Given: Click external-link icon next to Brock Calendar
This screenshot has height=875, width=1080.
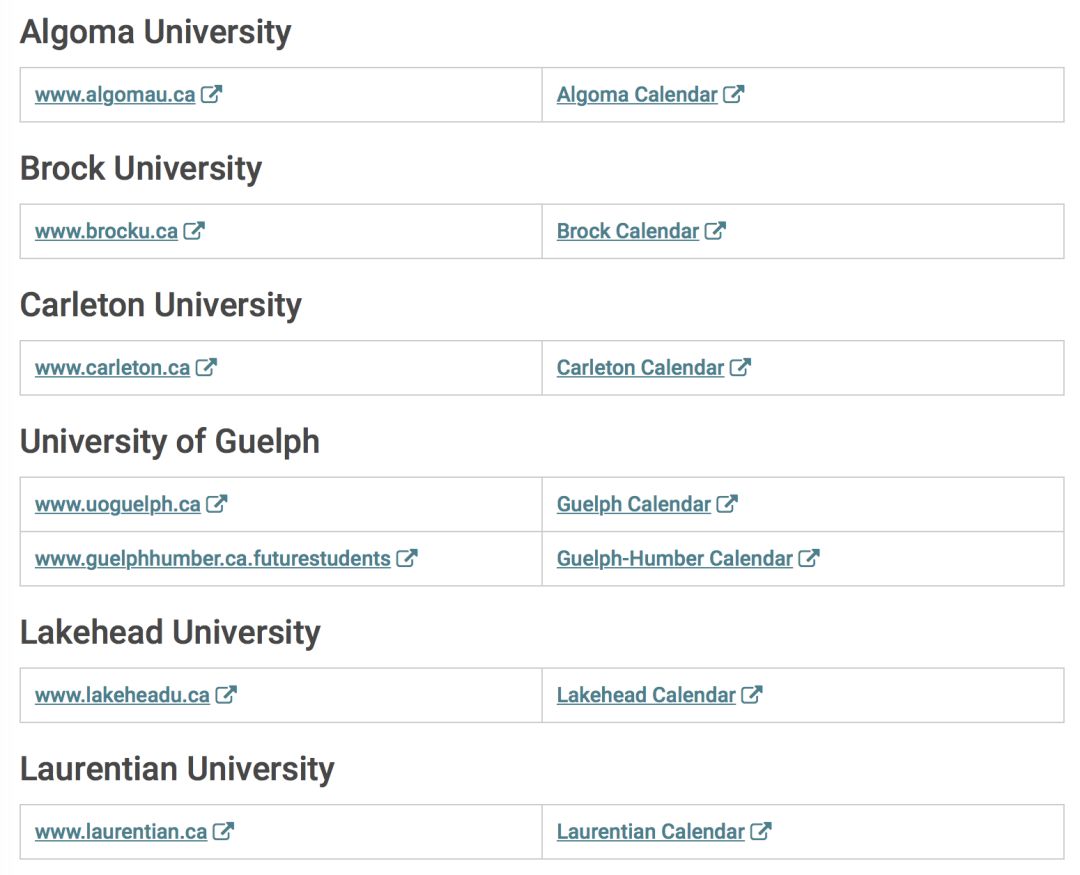Looking at the screenshot, I should [x=715, y=230].
